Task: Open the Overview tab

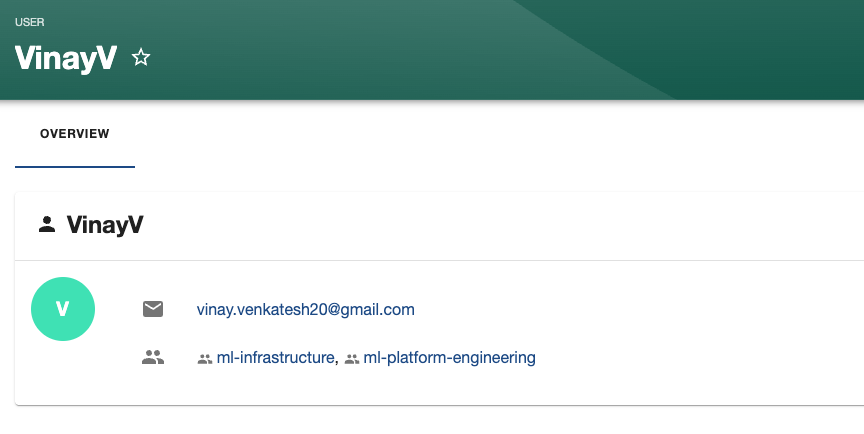Action: [x=75, y=134]
